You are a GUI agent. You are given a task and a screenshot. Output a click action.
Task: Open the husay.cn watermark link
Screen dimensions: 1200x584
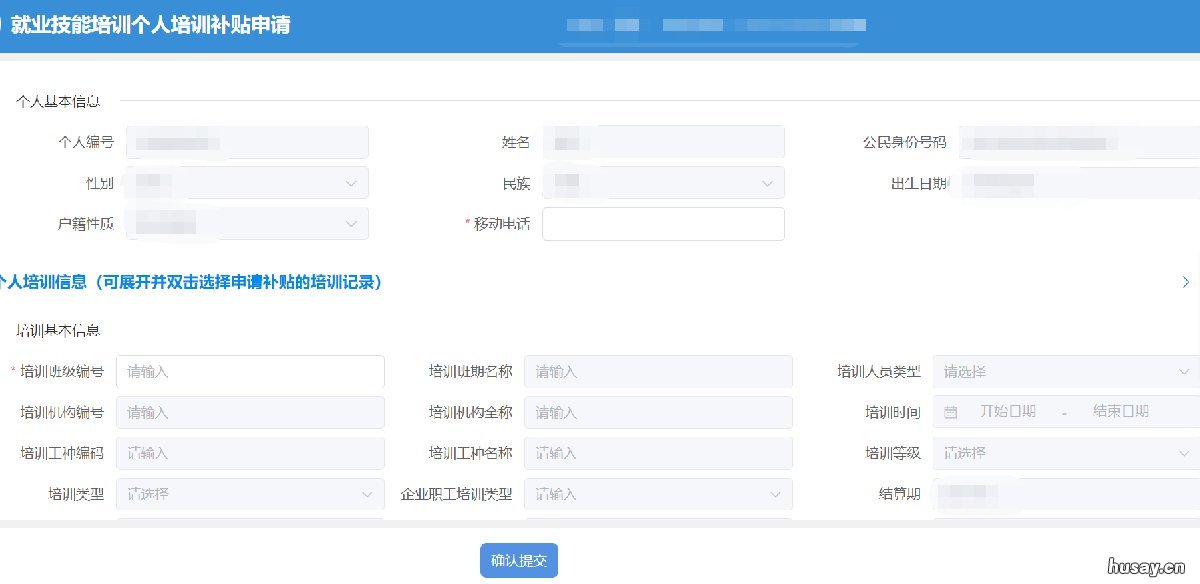(x=1147, y=566)
